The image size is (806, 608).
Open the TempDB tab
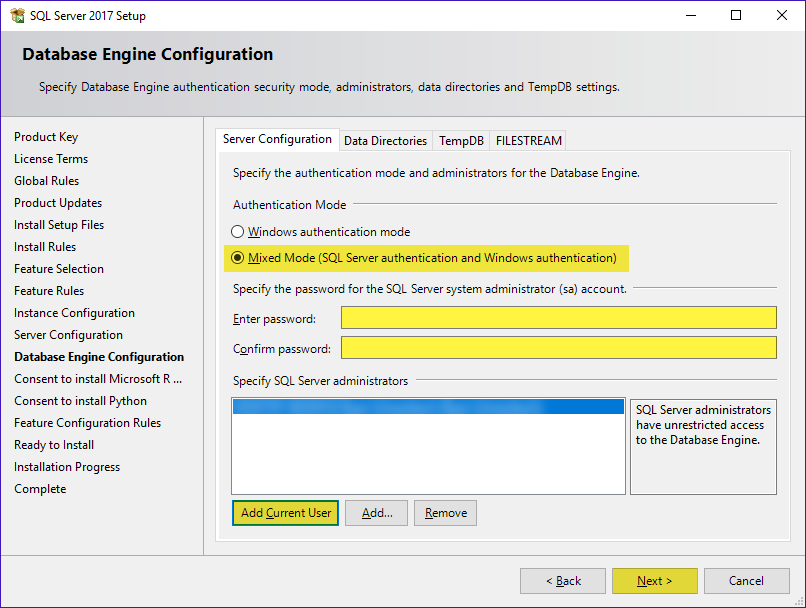(461, 141)
